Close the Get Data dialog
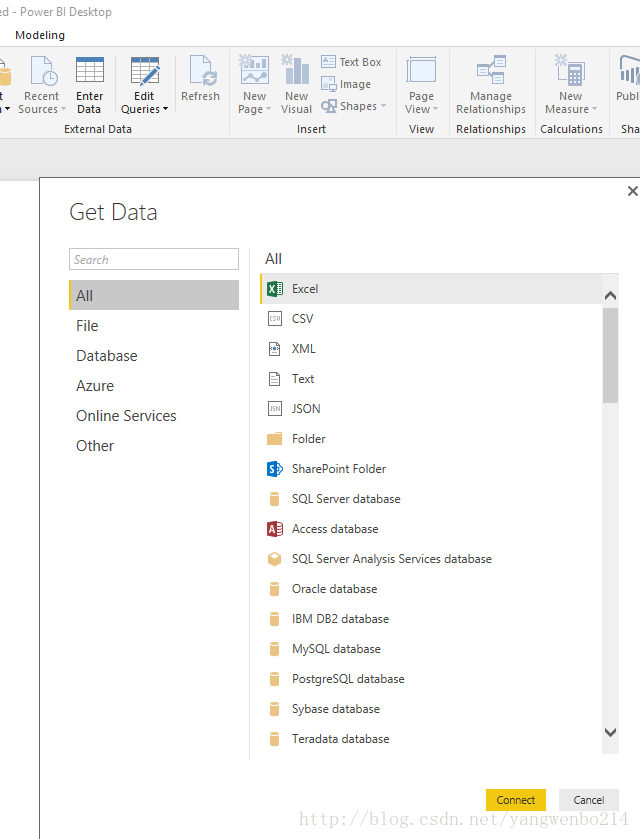Screen dimensions: 640x839 point(633,191)
